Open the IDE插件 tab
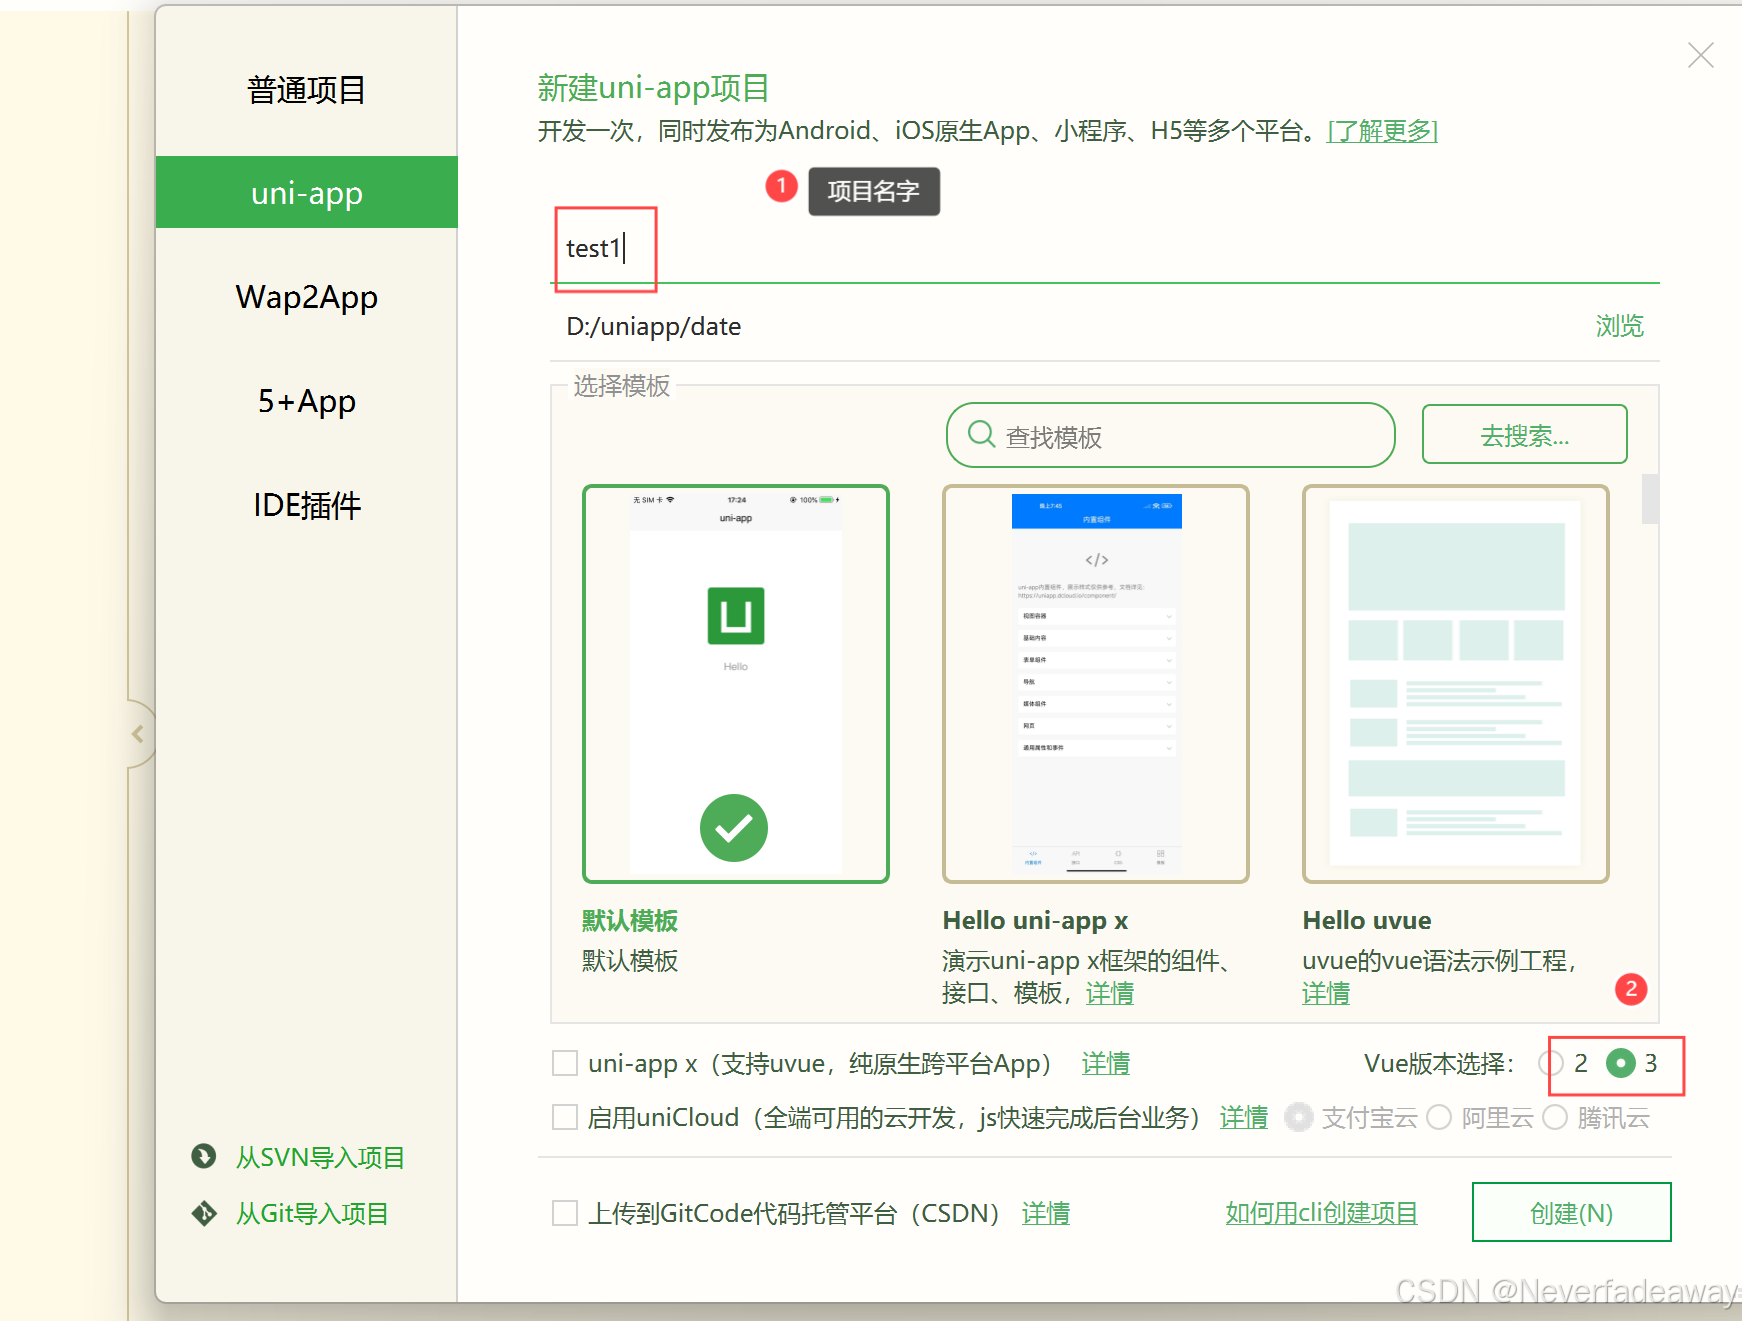The height and width of the screenshot is (1321, 1742). 307,505
